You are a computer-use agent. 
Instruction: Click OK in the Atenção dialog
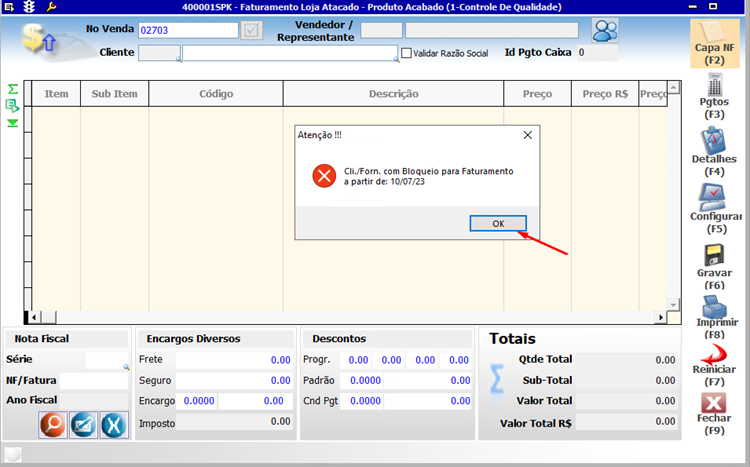point(497,223)
